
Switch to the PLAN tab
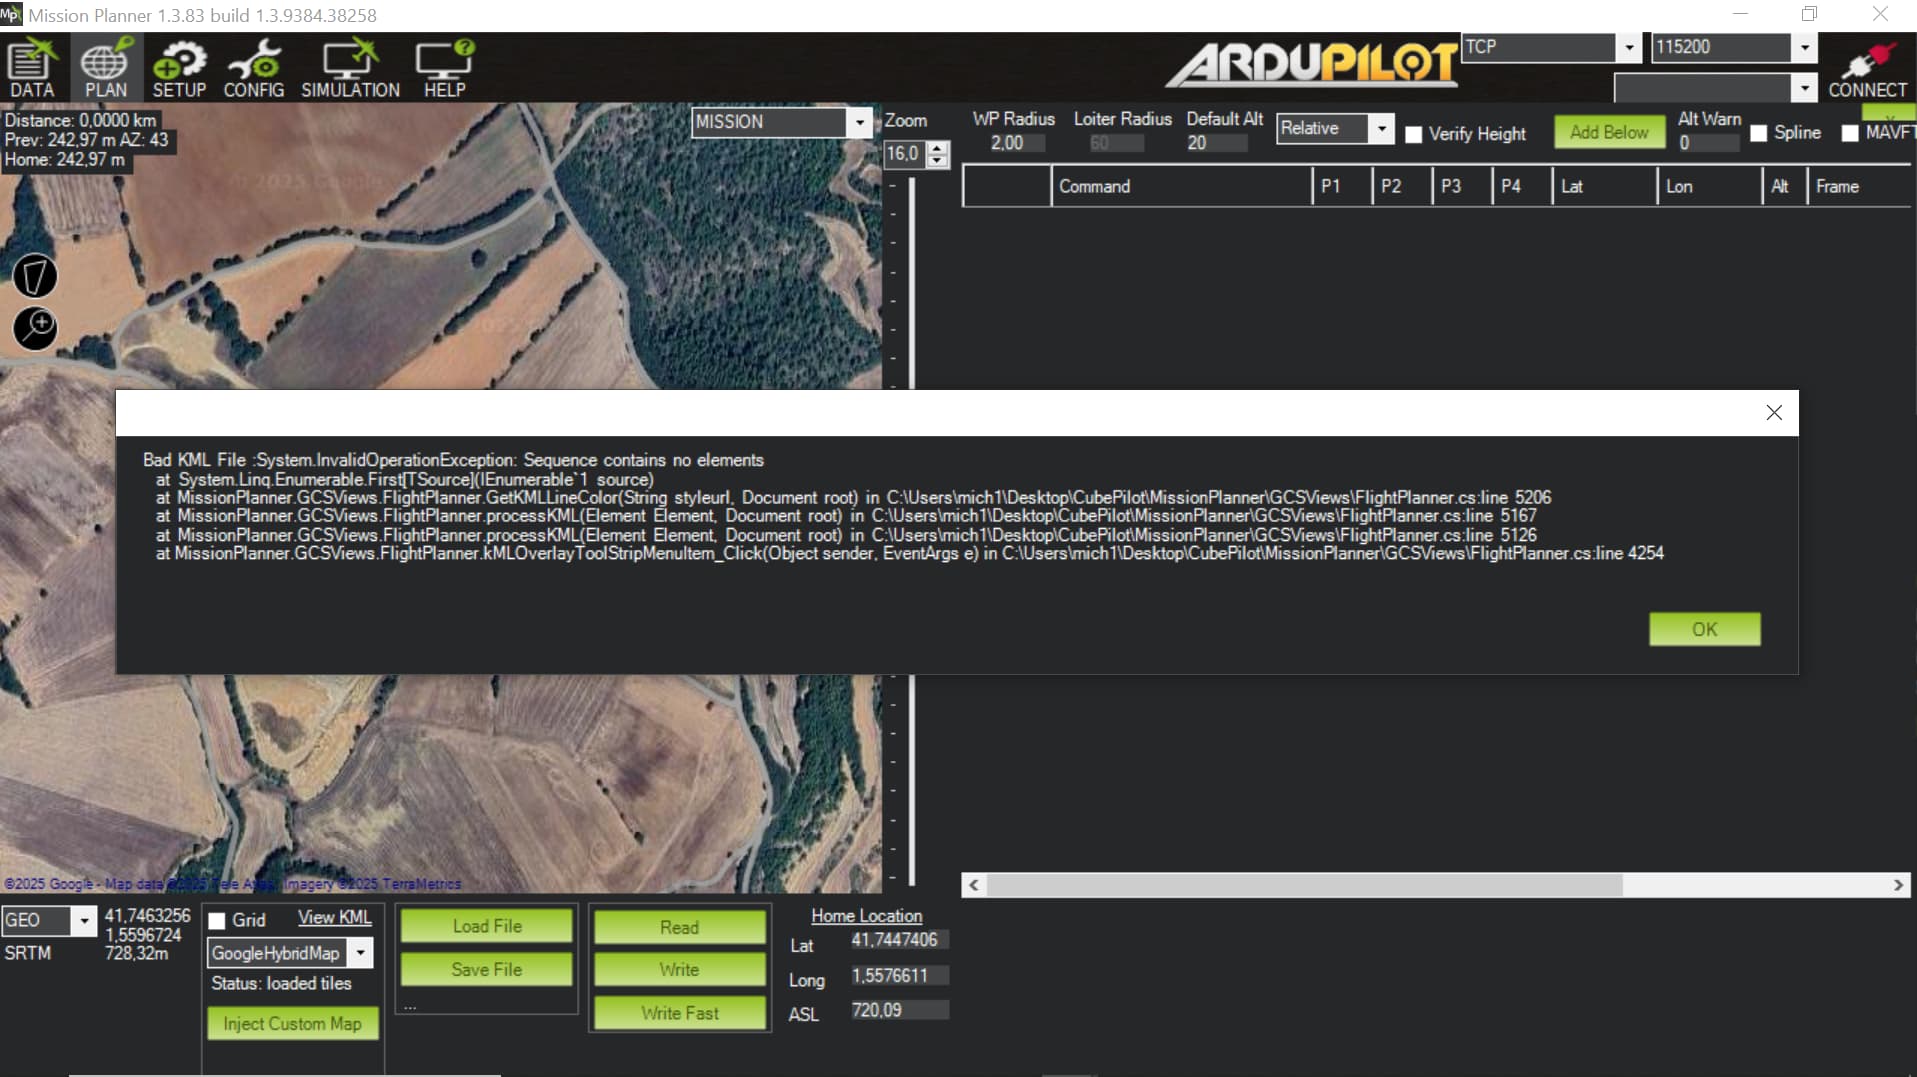pos(105,68)
